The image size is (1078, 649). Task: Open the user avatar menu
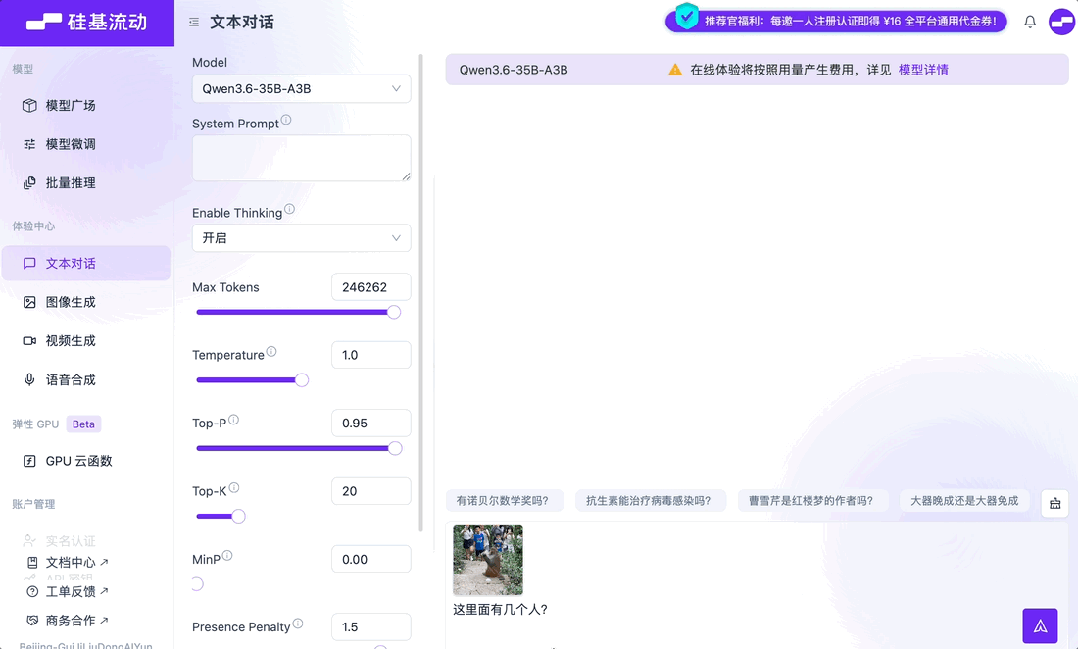pyautogui.click(x=1062, y=22)
